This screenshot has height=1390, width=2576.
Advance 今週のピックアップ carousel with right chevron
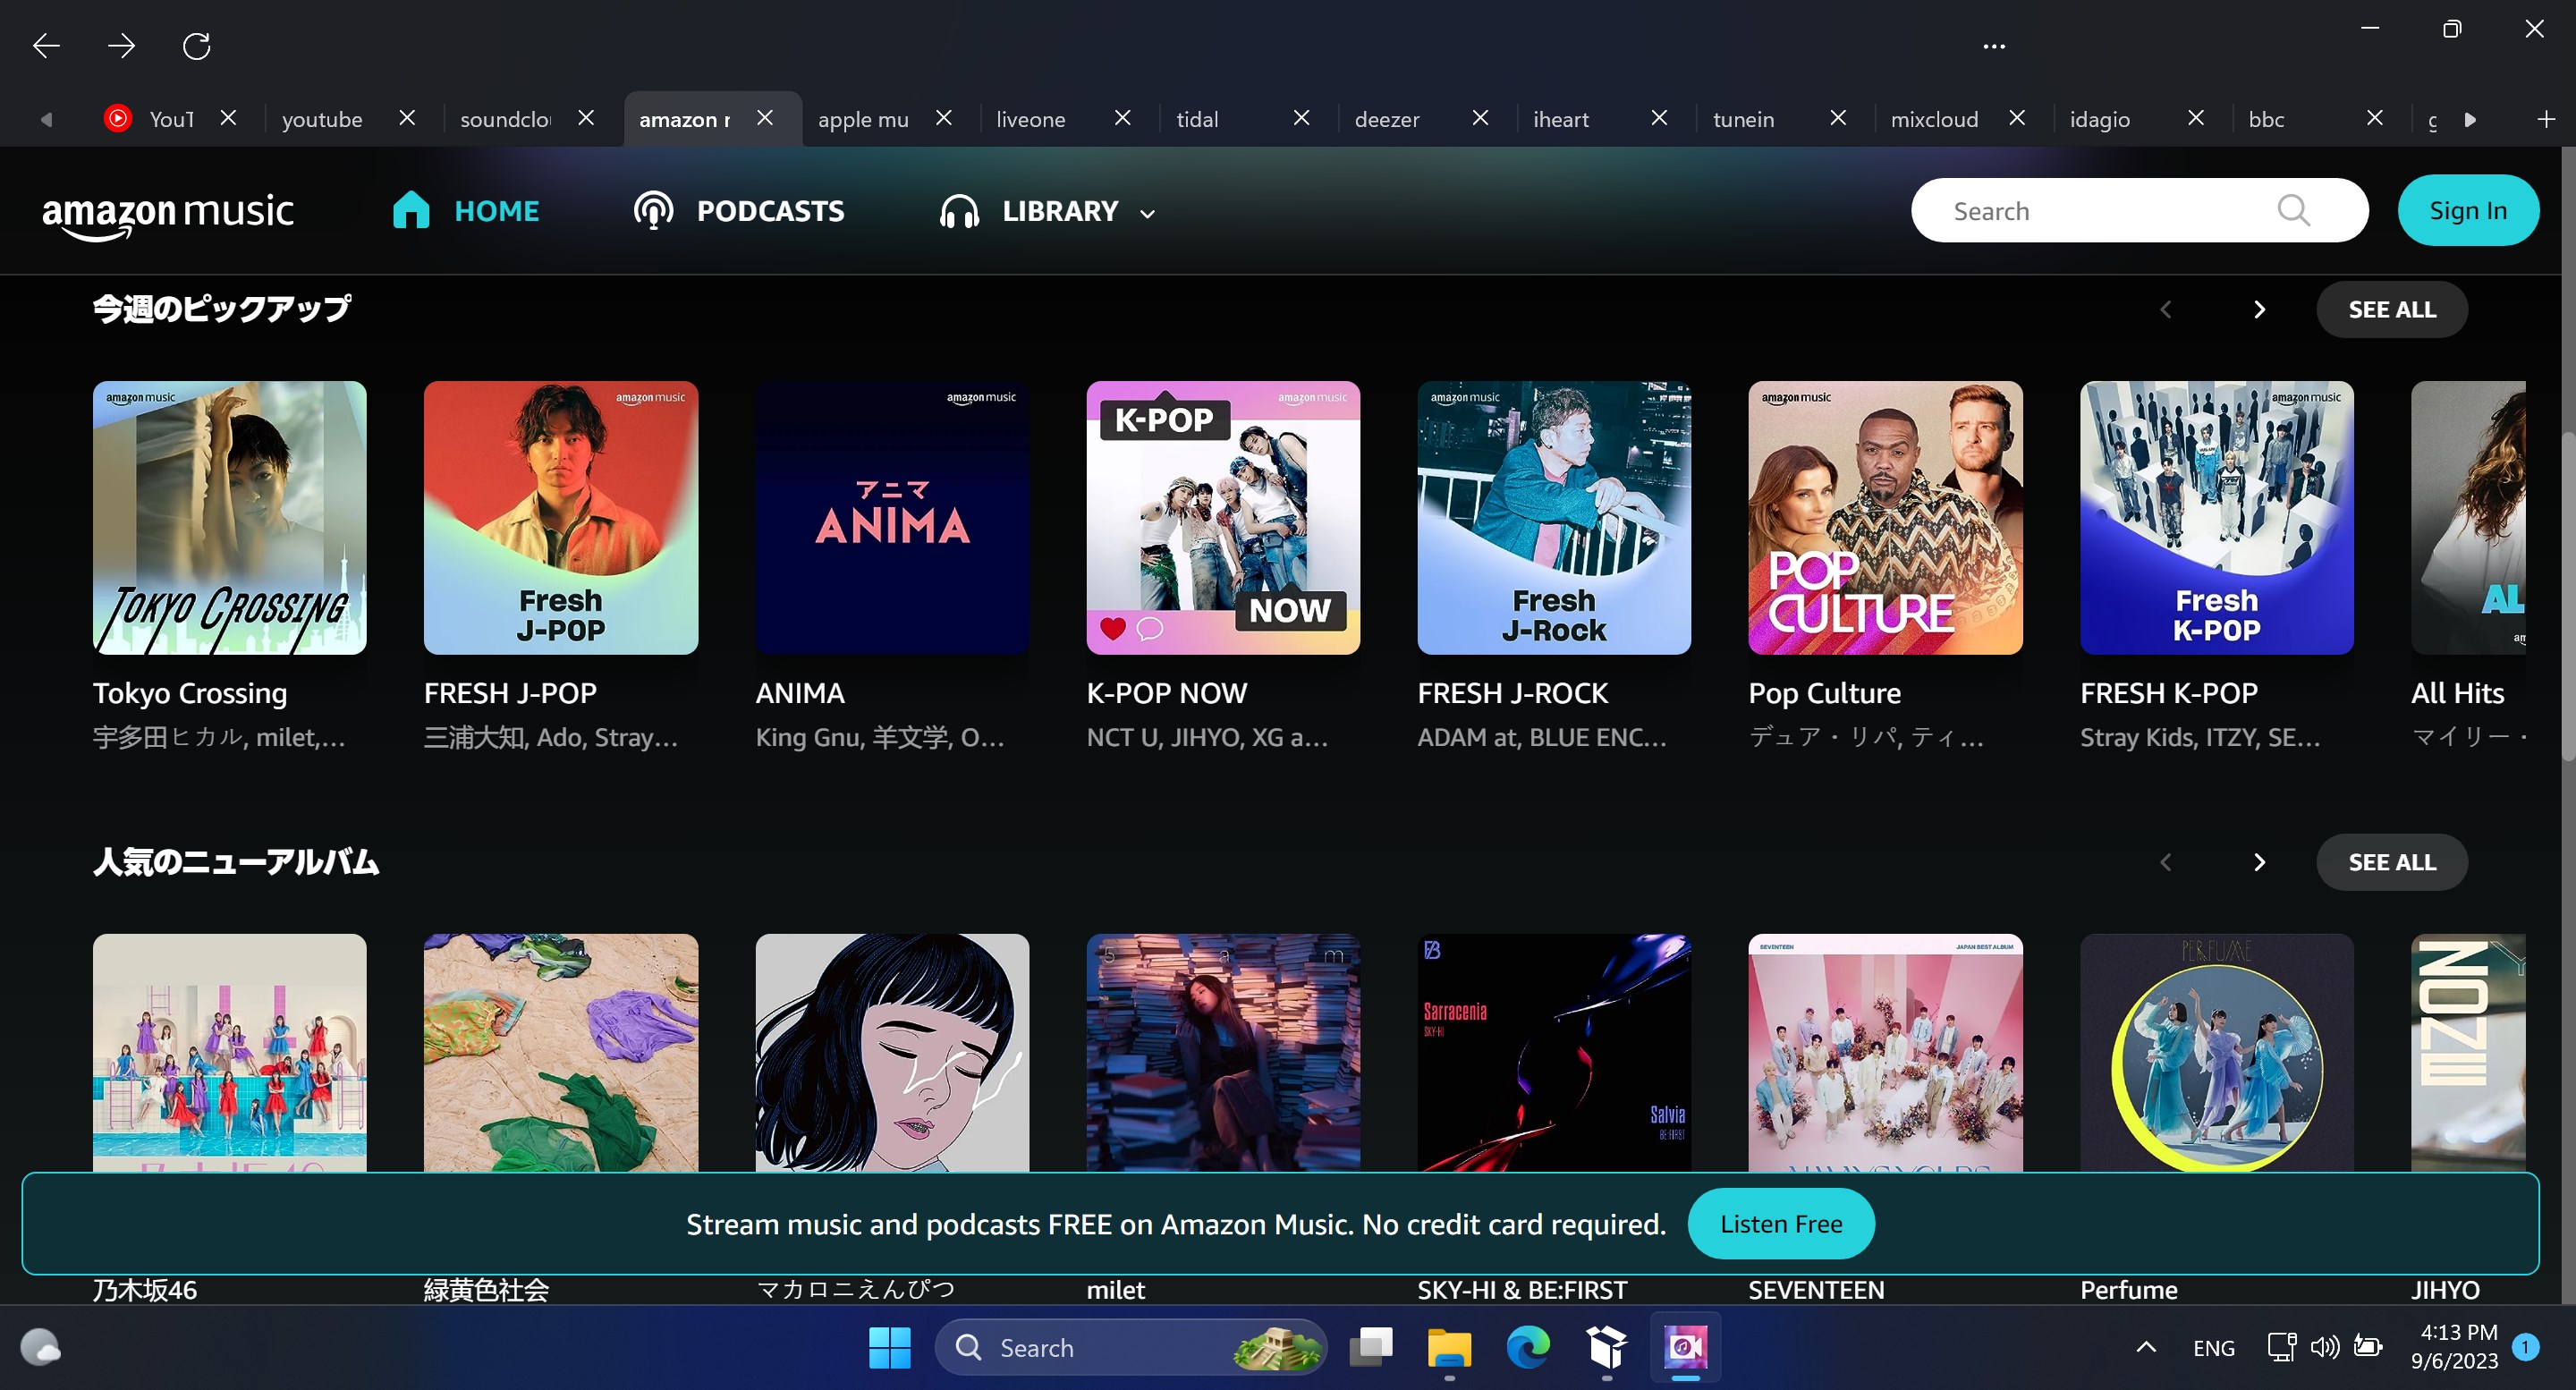tap(2259, 309)
